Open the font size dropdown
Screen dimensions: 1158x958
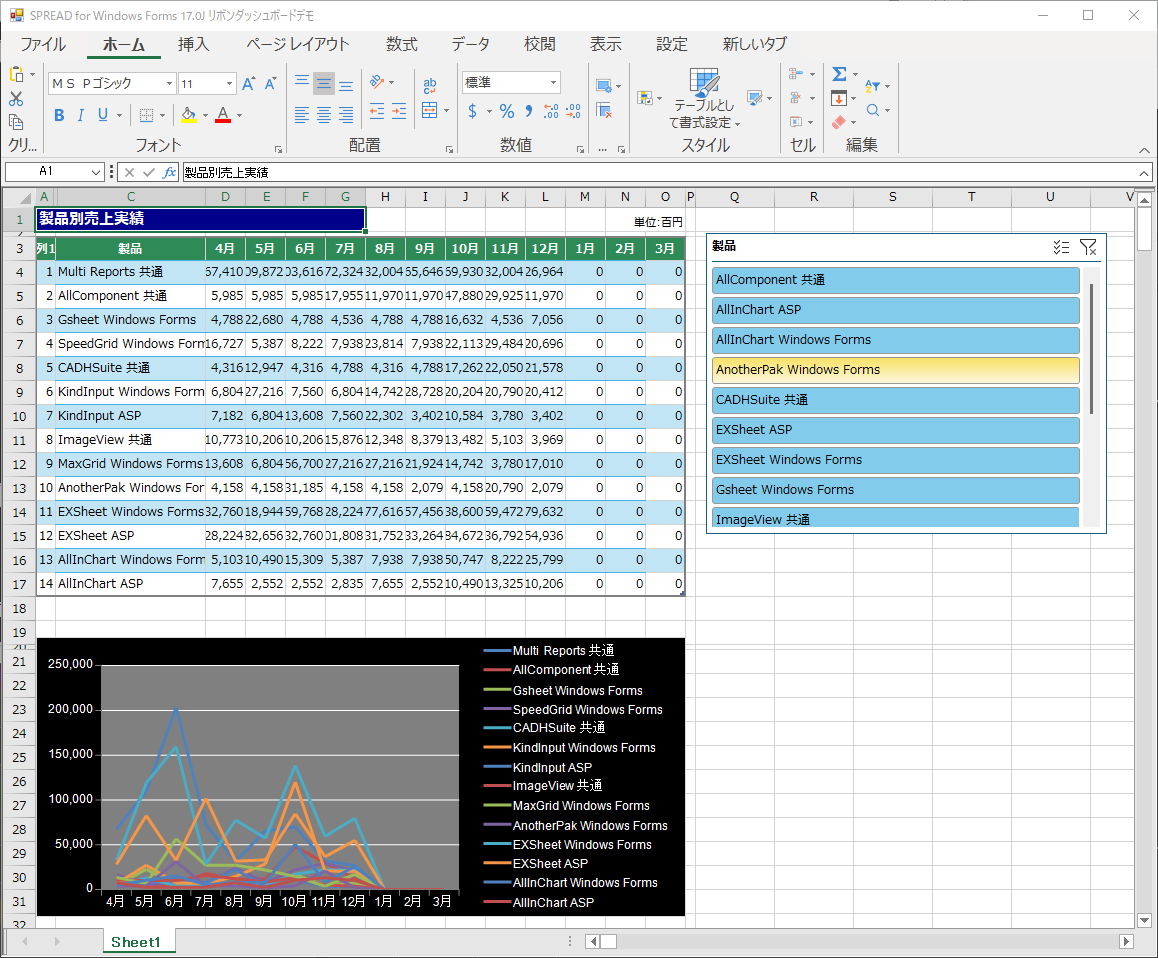[x=229, y=83]
